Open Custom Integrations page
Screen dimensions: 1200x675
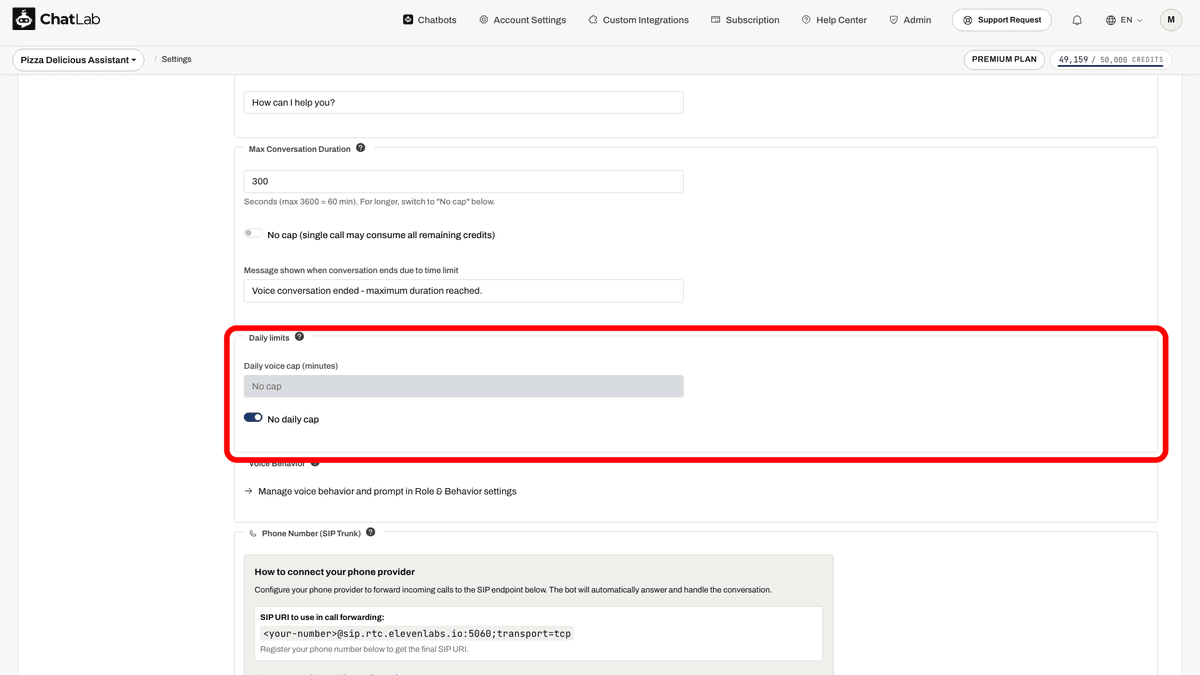638,20
